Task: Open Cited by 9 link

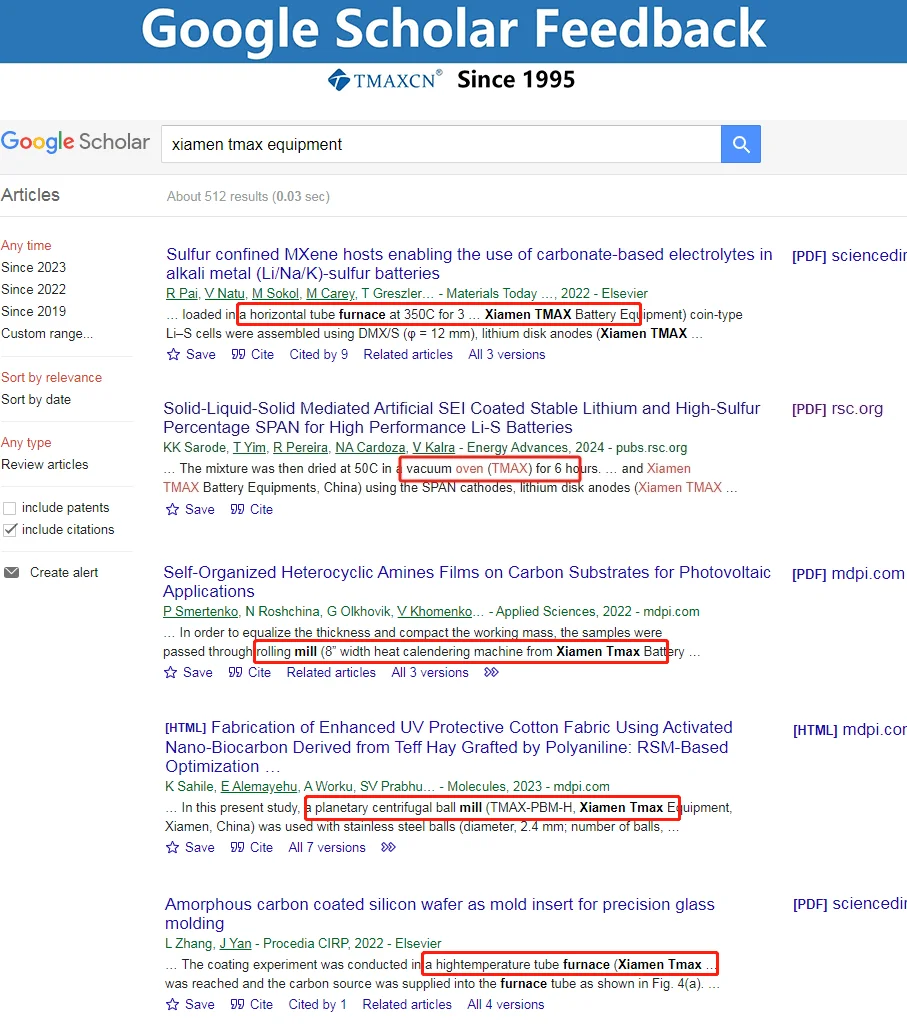Action: tap(318, 355)
